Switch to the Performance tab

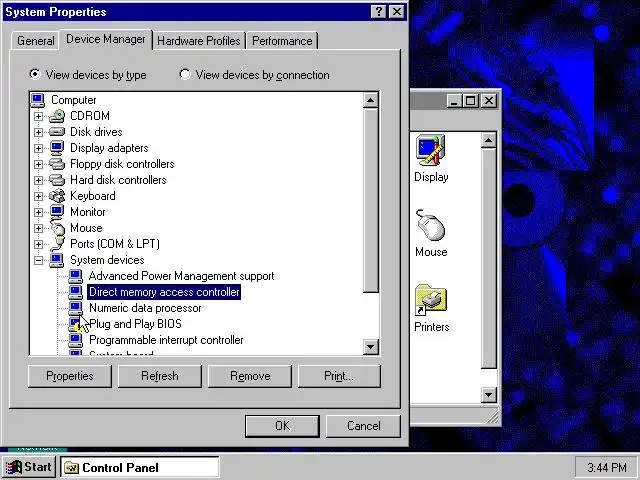(282, 41)
